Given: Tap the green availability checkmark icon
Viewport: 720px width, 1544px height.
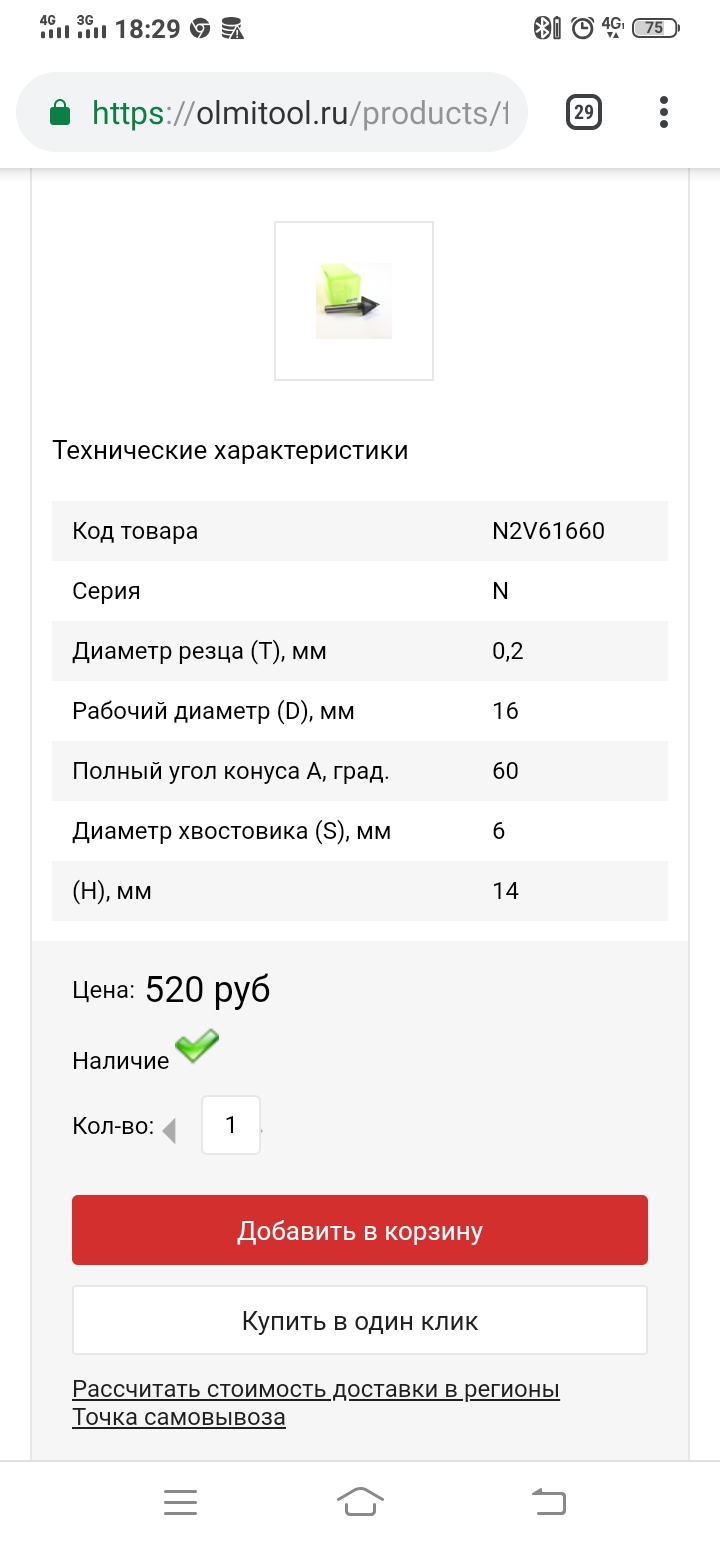Looking at the screenshot, I should pos(197,1046).
